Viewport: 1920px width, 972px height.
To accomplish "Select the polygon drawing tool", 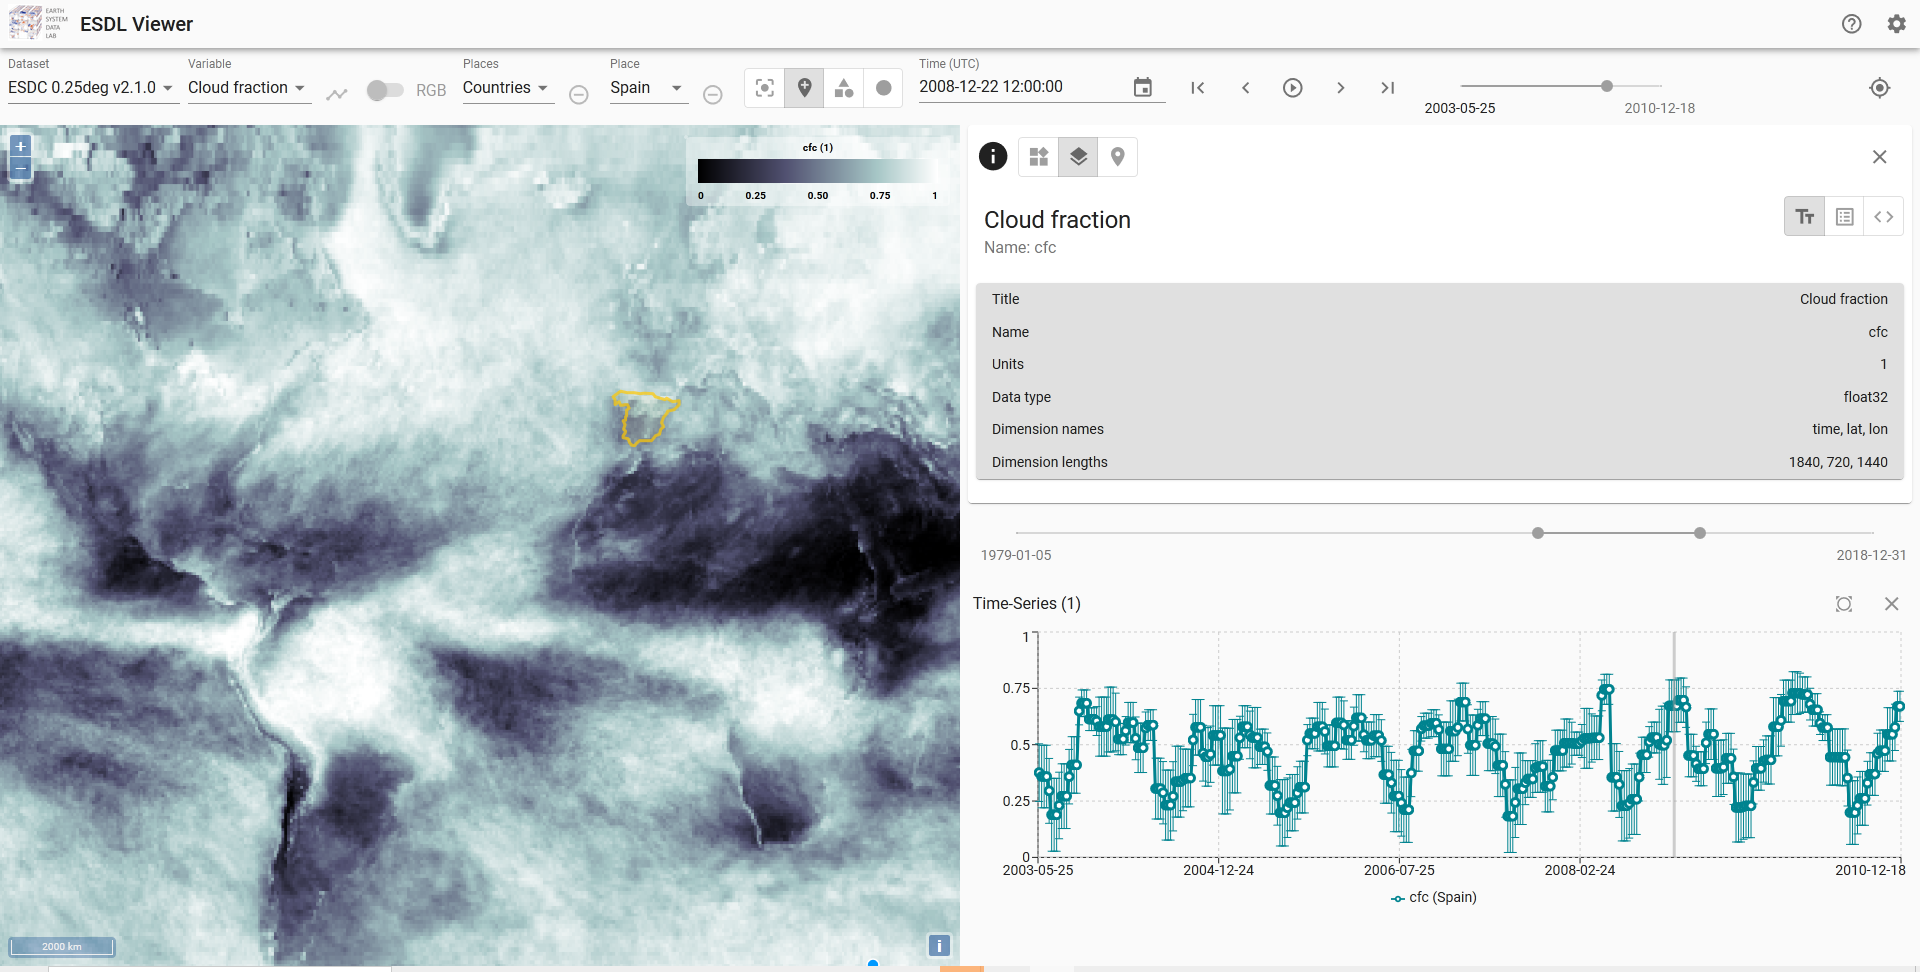I will 844,88.
